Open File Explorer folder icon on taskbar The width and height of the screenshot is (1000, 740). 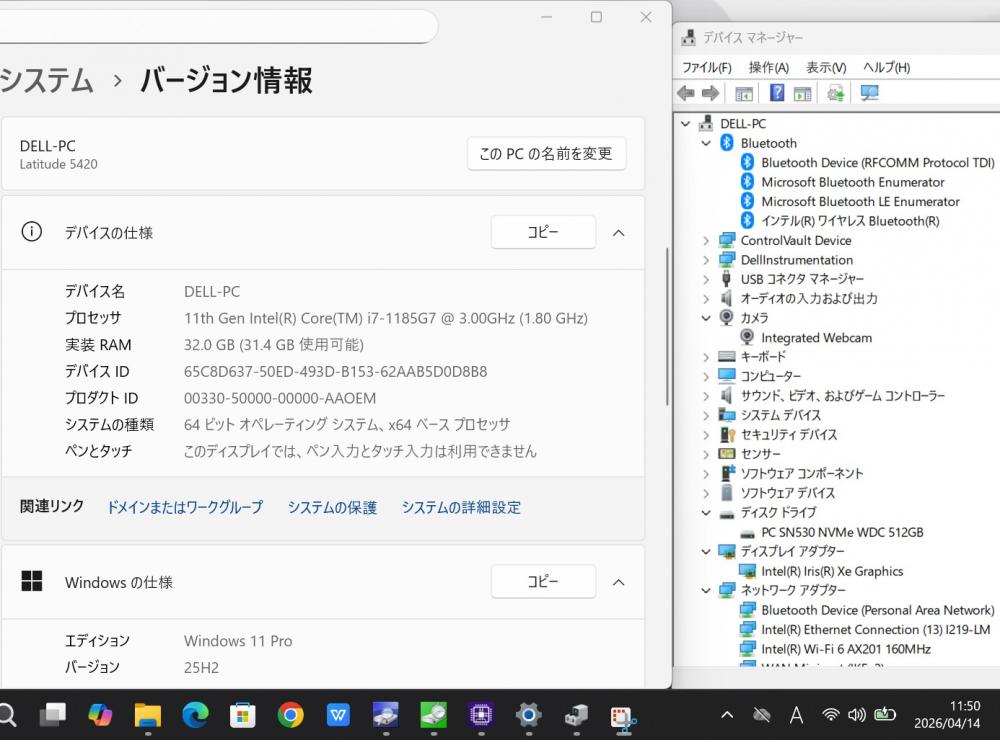pyautogui.click(x=148, y=714)
